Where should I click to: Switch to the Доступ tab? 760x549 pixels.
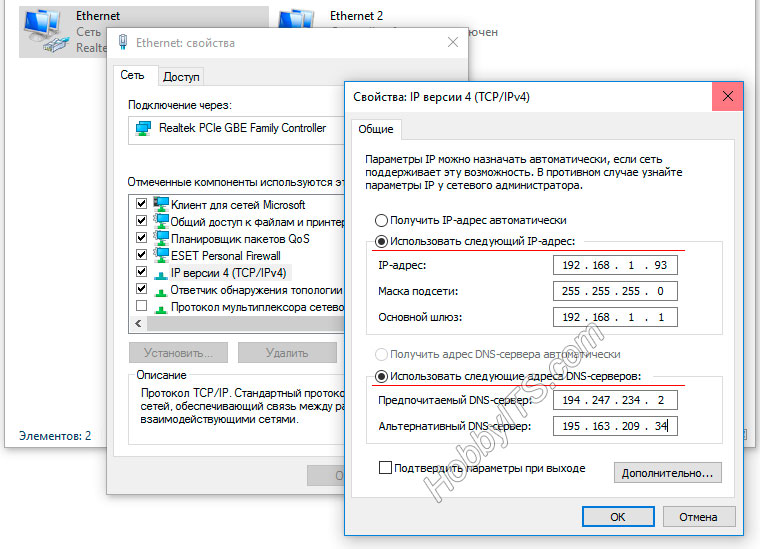(181, 76)
